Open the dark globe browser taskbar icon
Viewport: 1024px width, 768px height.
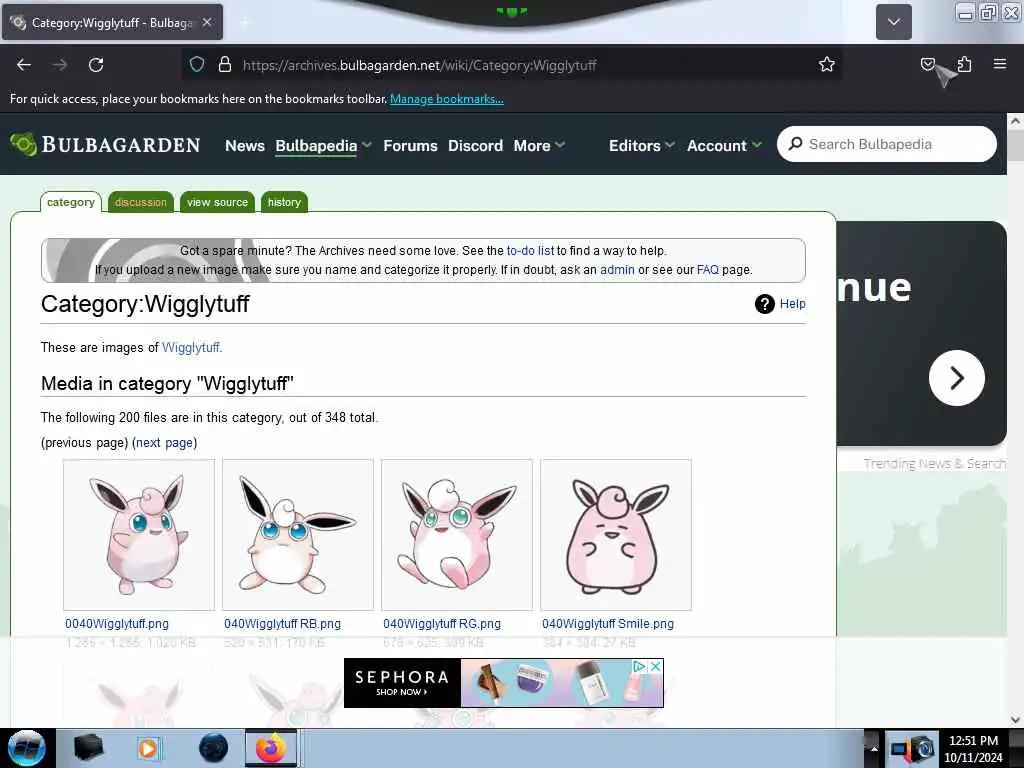(x=213, y=748)
